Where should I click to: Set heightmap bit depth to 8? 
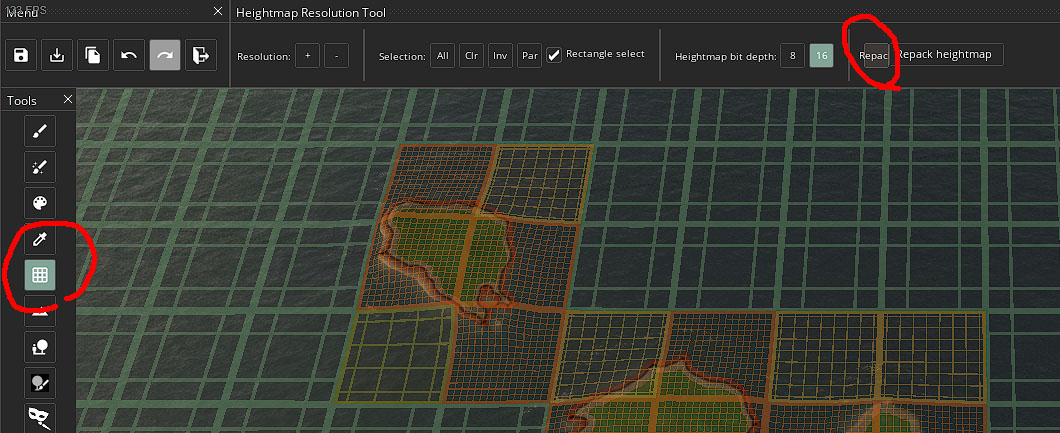(x=792, y=56)
